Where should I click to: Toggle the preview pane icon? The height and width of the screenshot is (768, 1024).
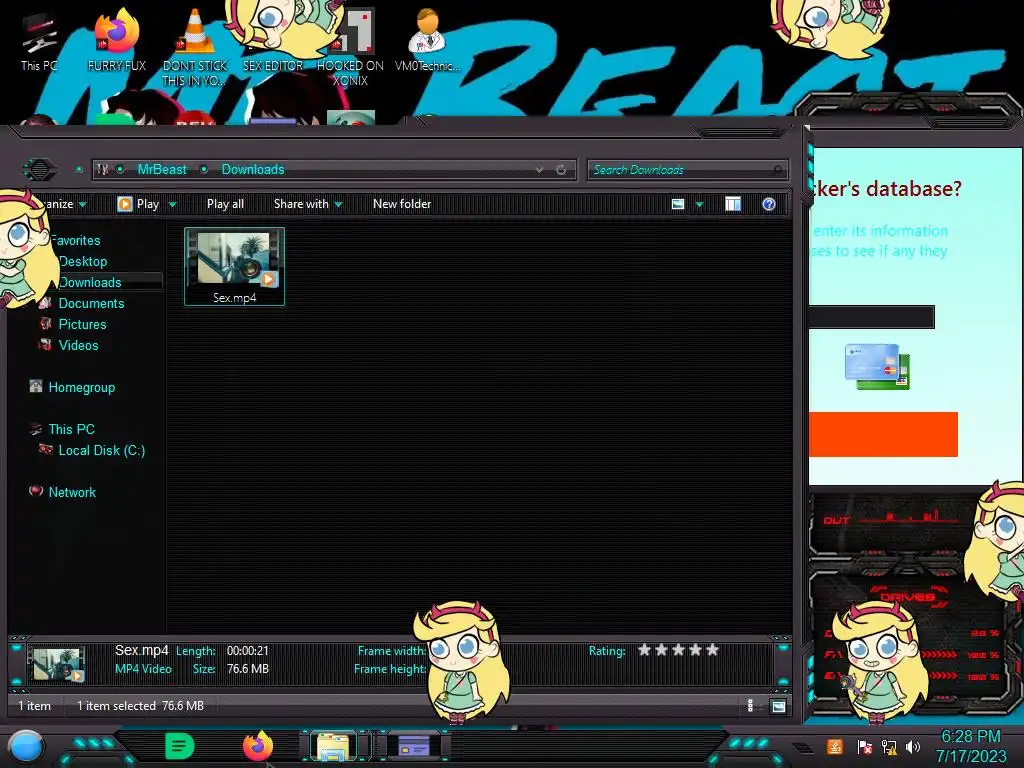click(x=733, y=204)
